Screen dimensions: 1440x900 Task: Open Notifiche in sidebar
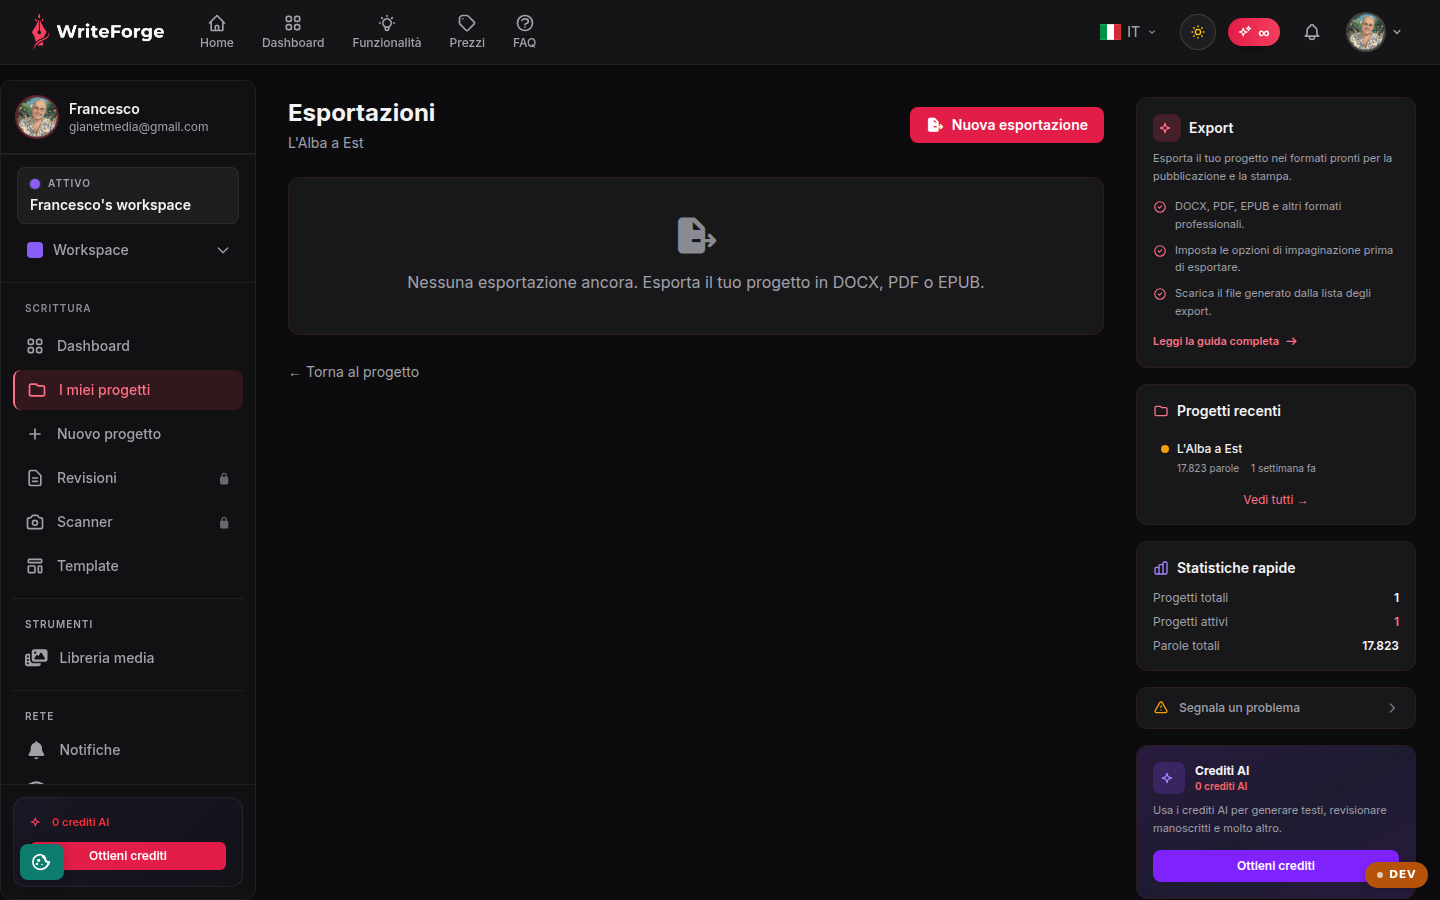point(128,750)
